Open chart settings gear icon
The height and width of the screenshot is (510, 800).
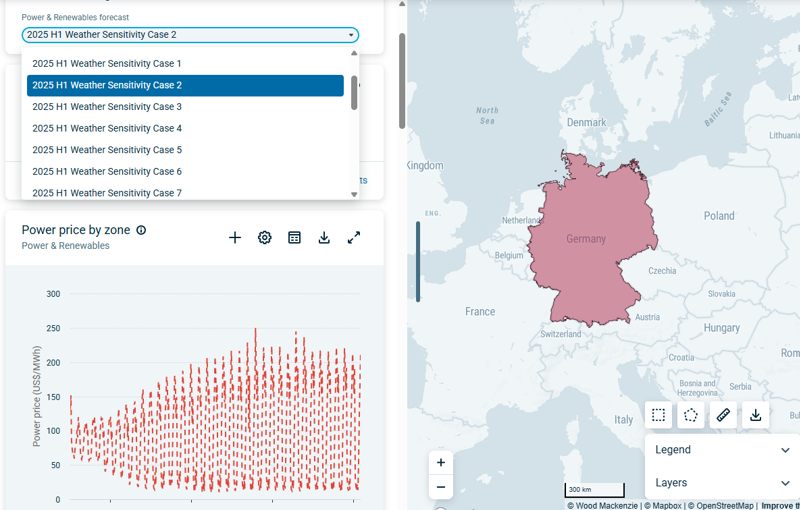point(265,238)
